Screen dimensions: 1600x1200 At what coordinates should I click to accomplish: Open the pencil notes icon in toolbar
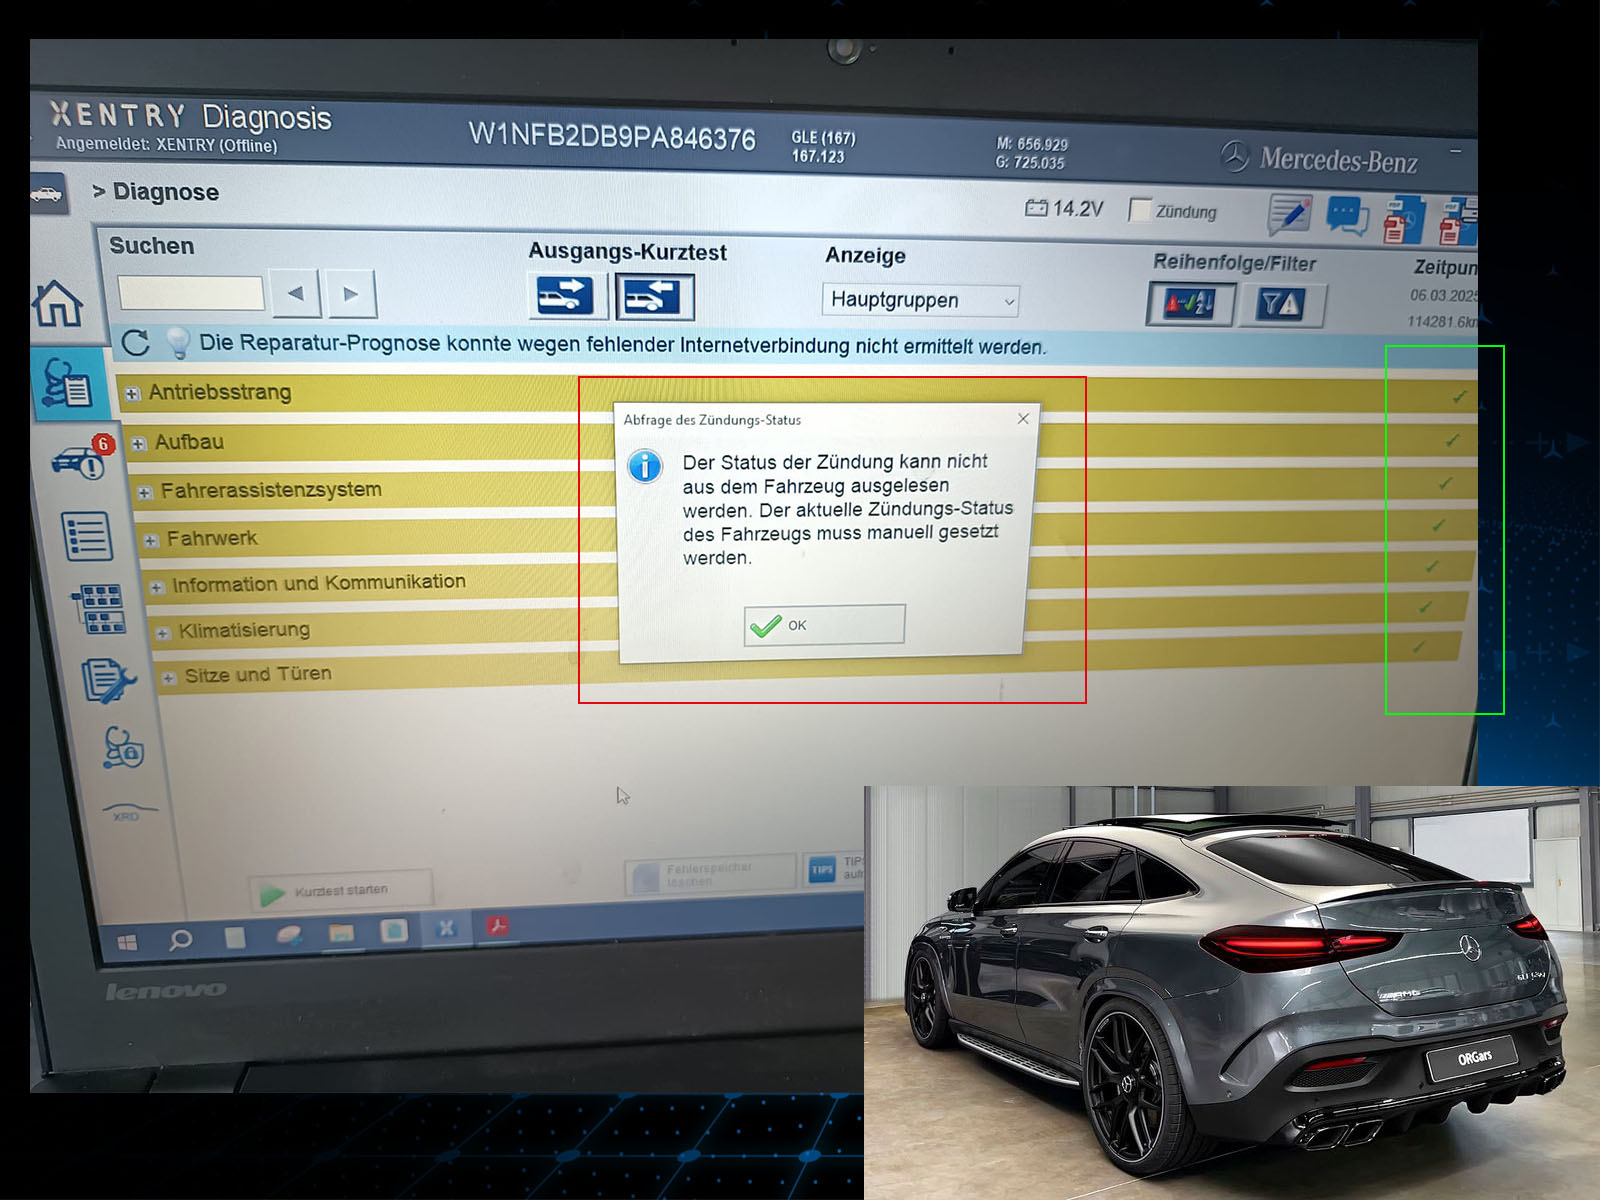point(1289,214)
